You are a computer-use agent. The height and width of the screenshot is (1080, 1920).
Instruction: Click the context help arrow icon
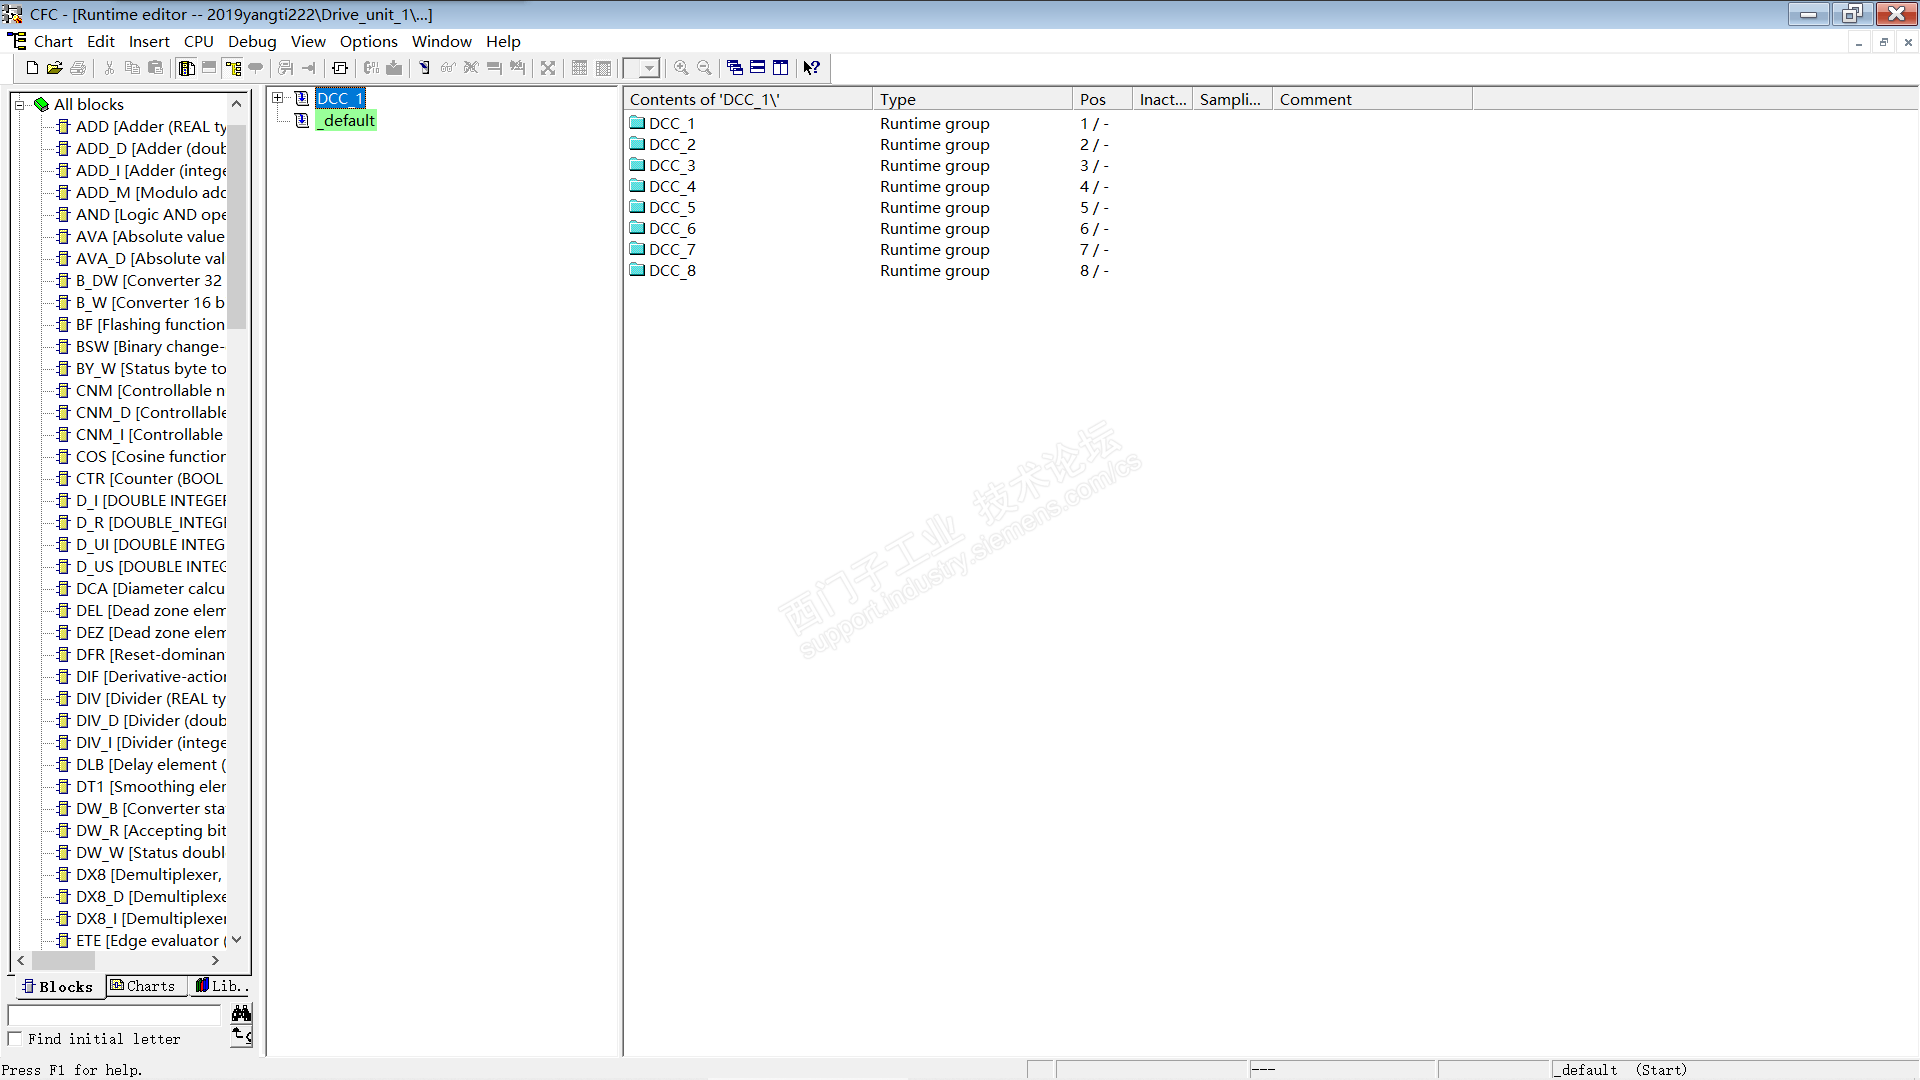pos(812,68)
